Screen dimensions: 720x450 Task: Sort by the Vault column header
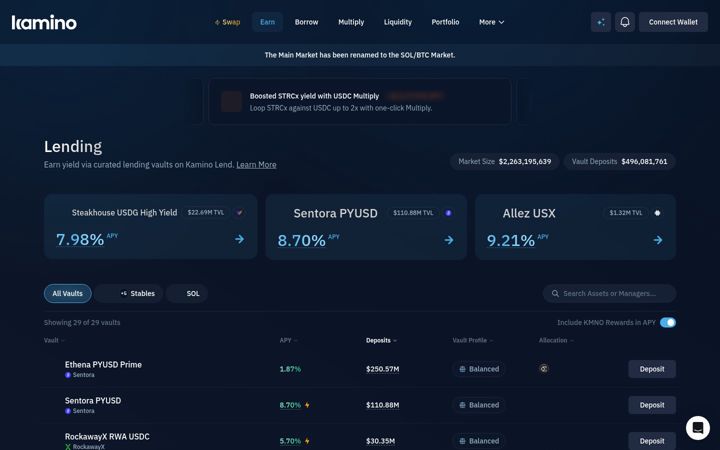(x=54, y=340)
